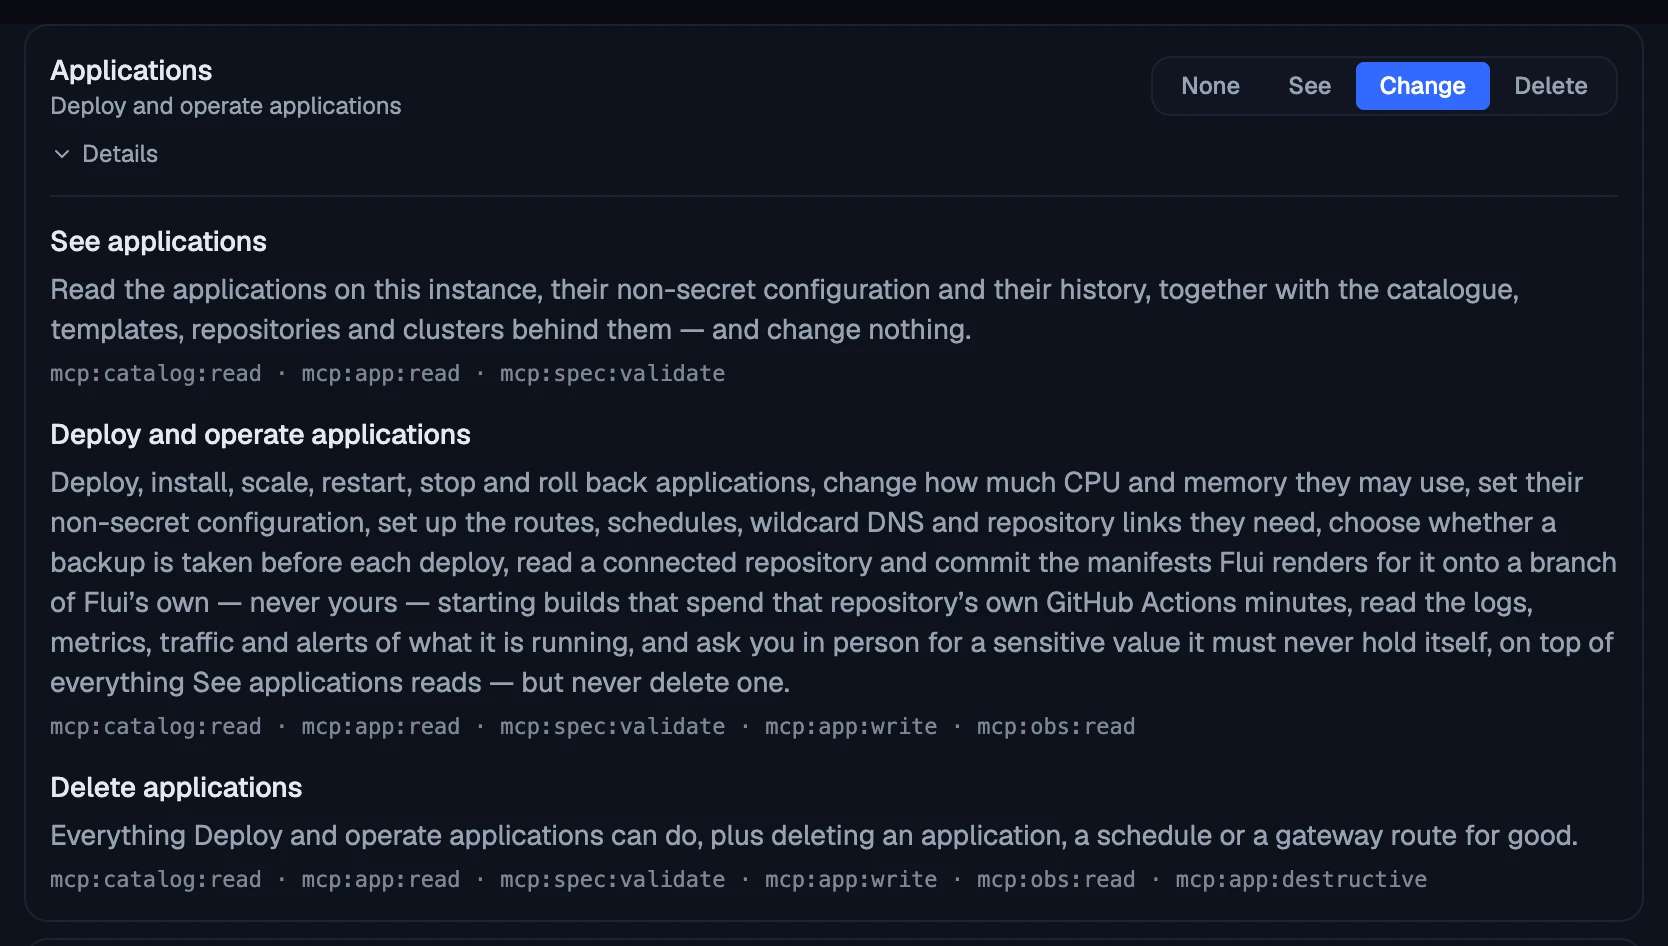This screenshot has width=1668, height=946.
Task: Click the See applications heading
Action: (x=158, y=241)
